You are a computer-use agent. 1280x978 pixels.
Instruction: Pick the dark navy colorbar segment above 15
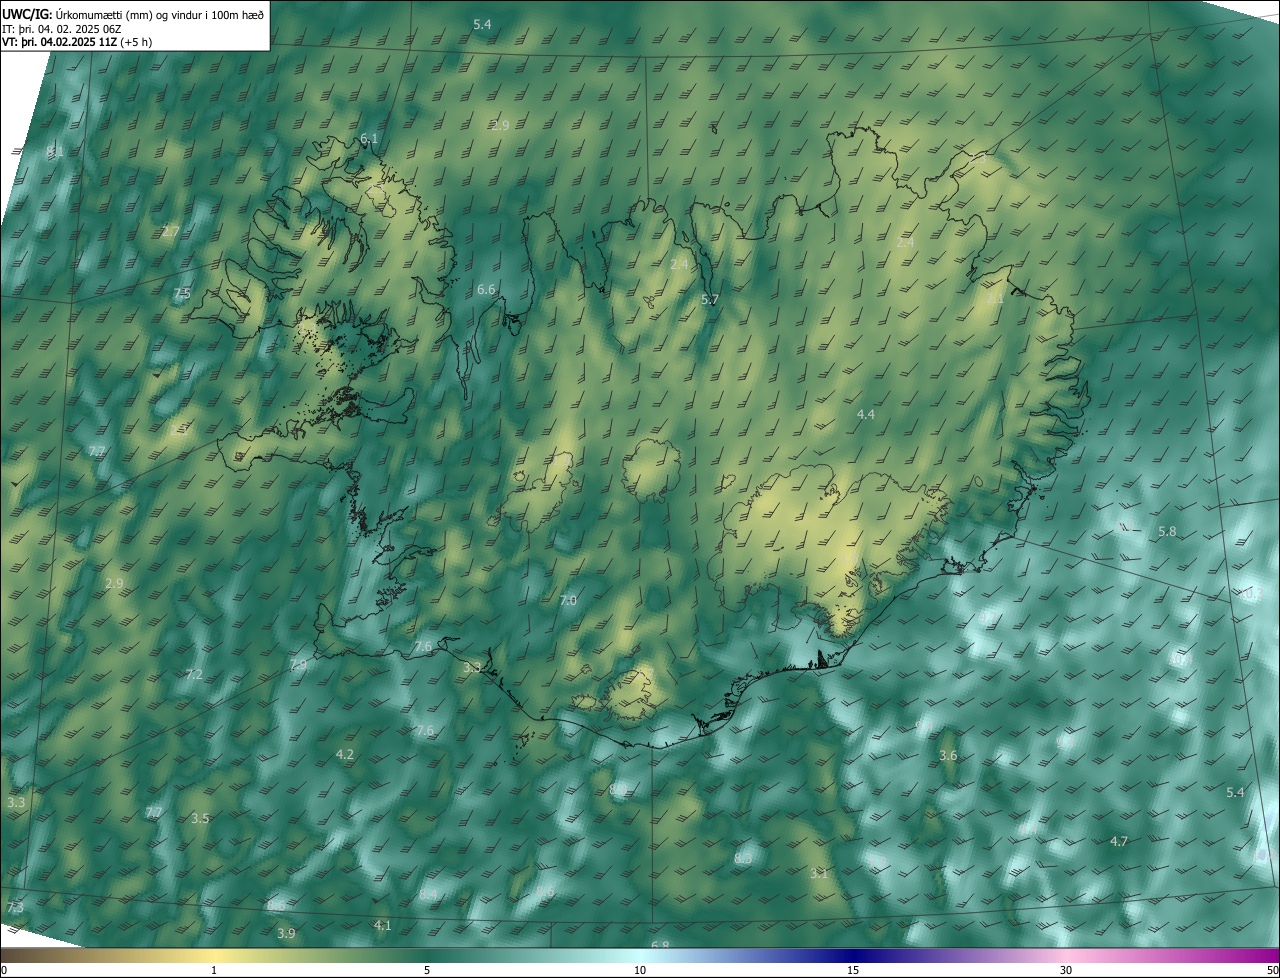[853, 956]
